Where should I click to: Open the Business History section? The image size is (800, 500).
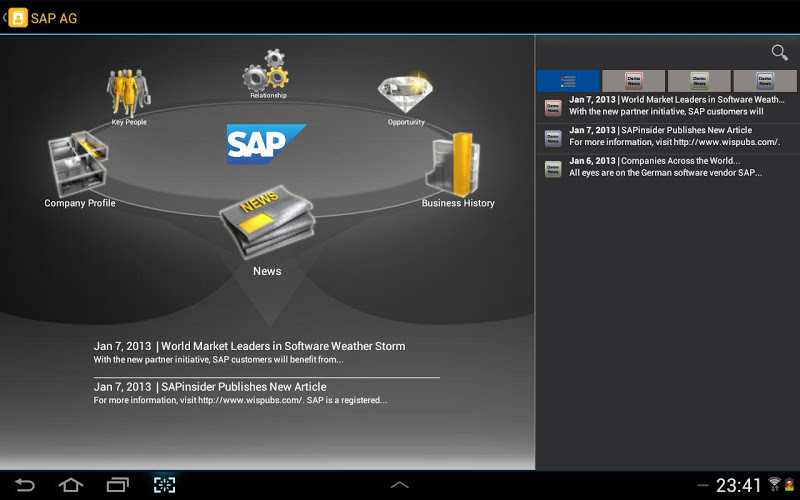tap(458, 170)
